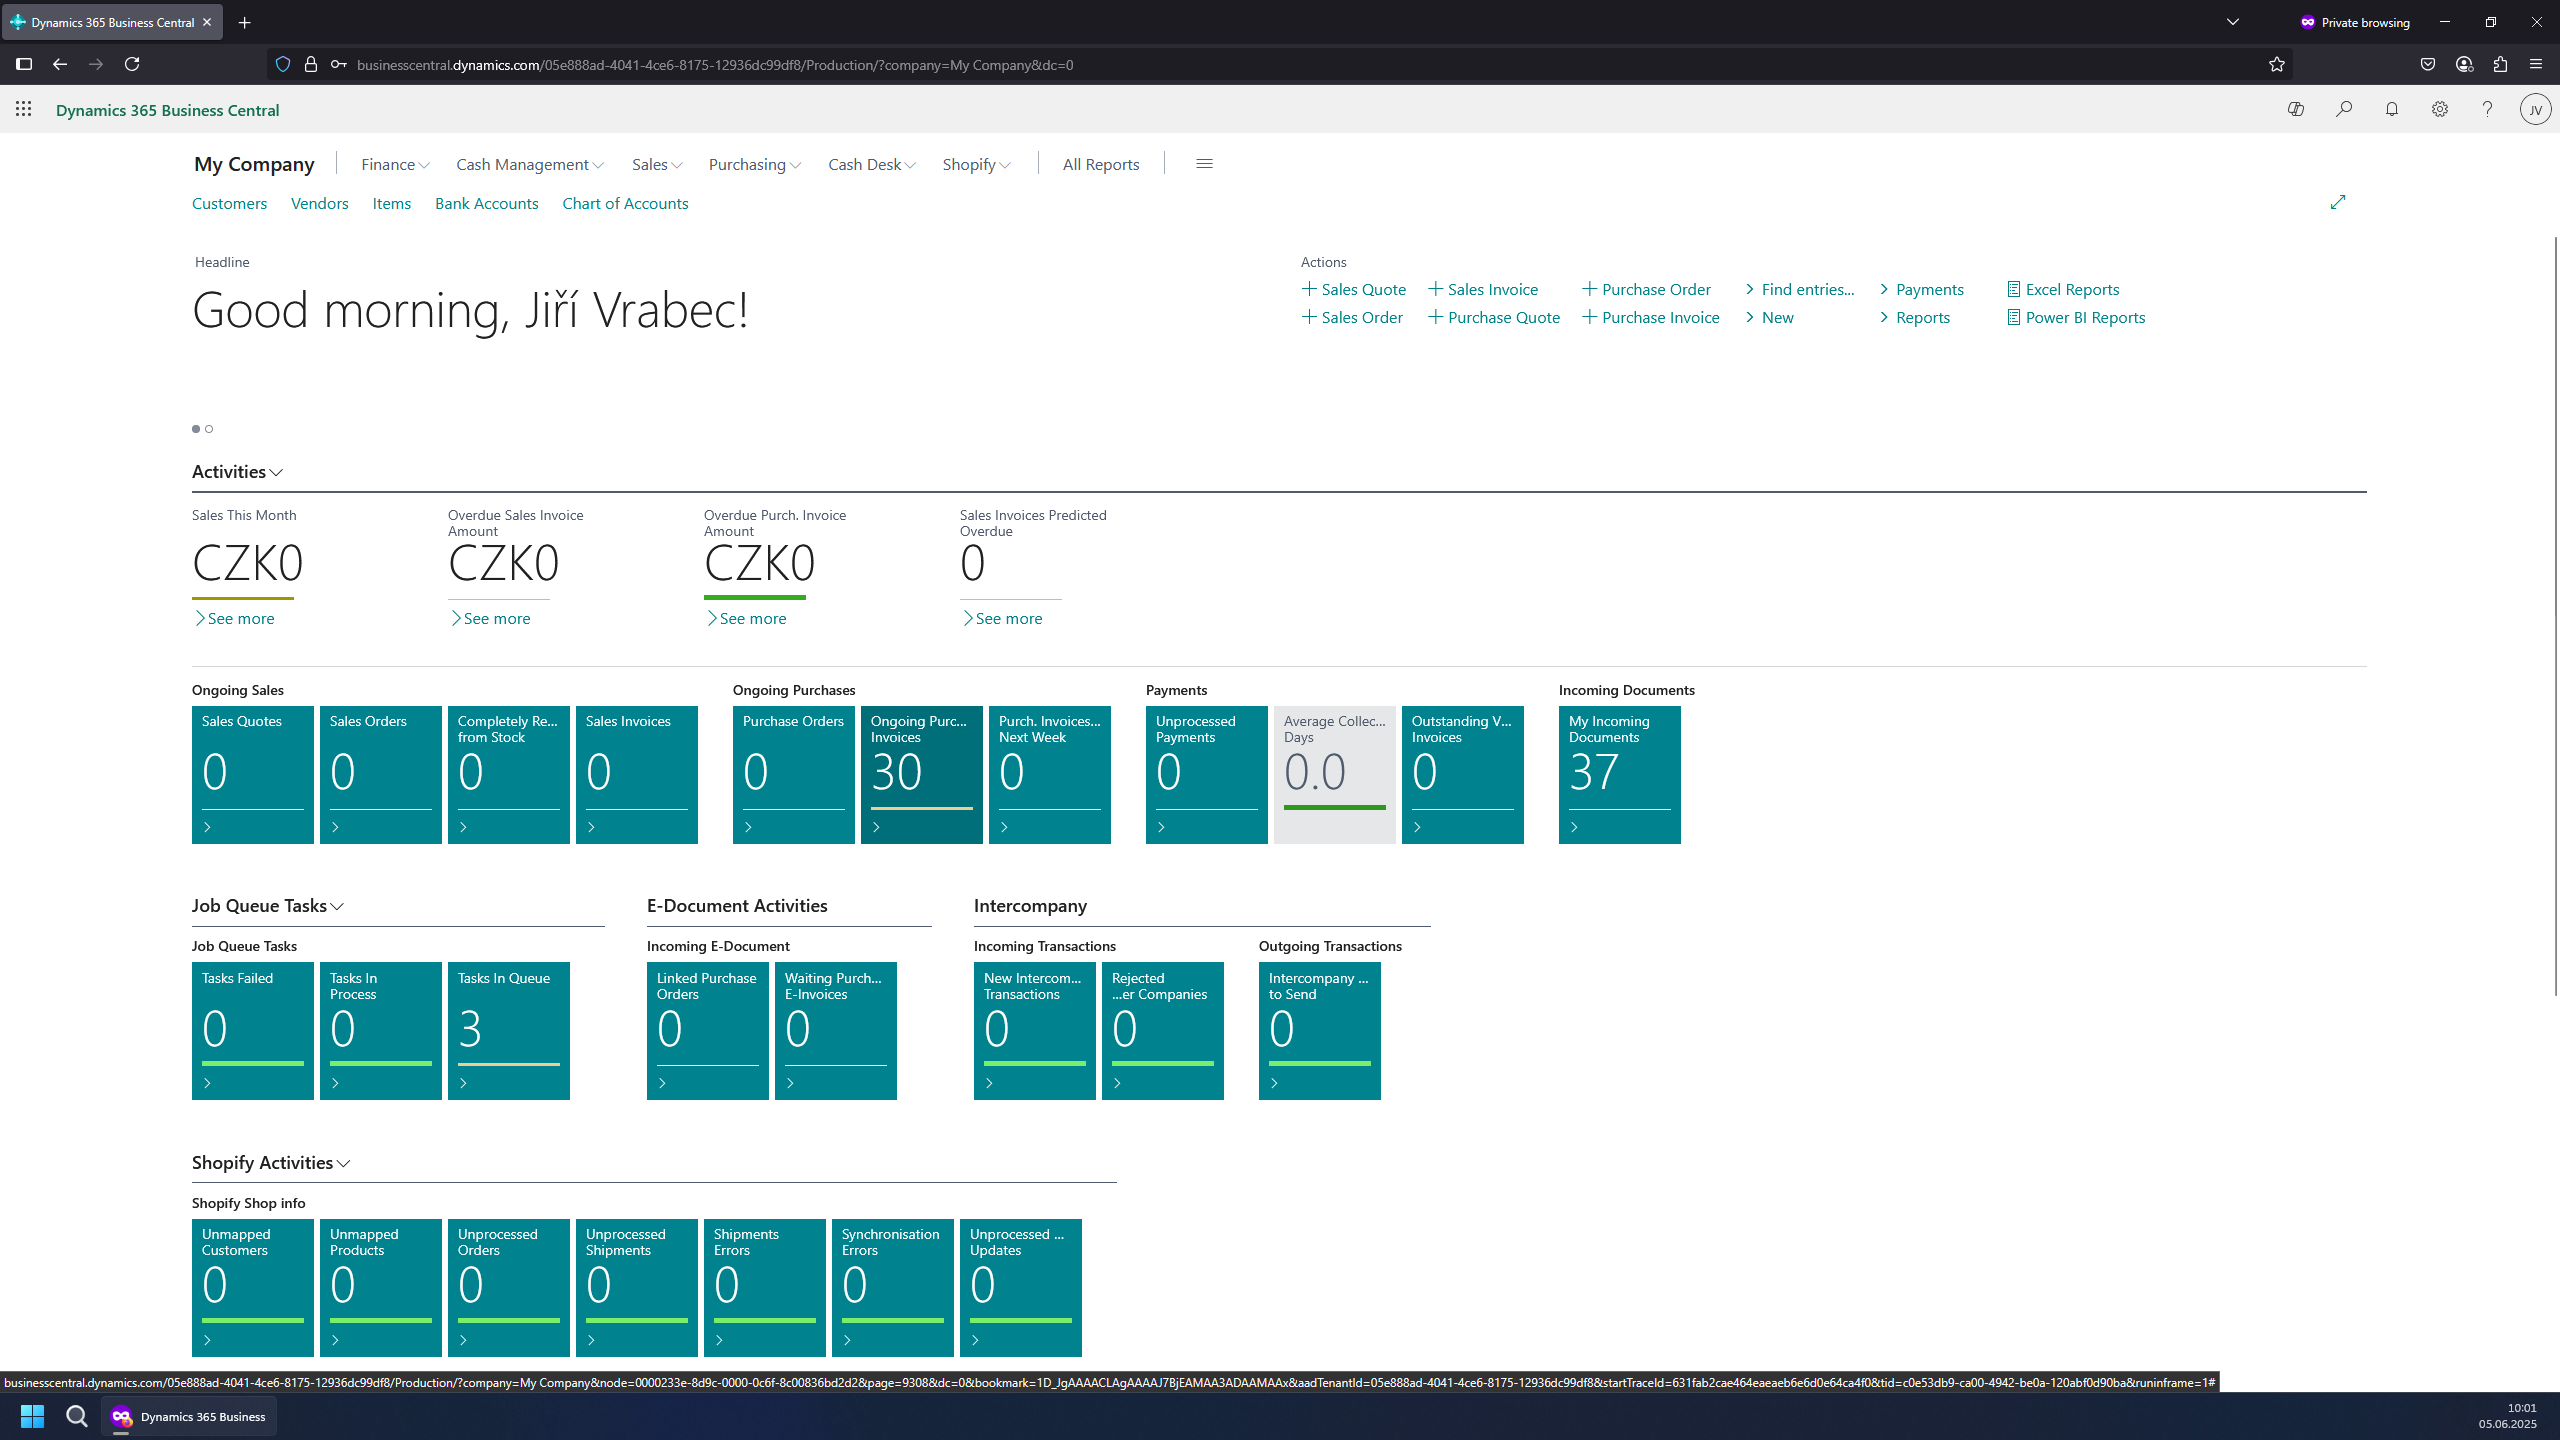
Task: Open the JV user account avatar
Action: pos(2536,109)
